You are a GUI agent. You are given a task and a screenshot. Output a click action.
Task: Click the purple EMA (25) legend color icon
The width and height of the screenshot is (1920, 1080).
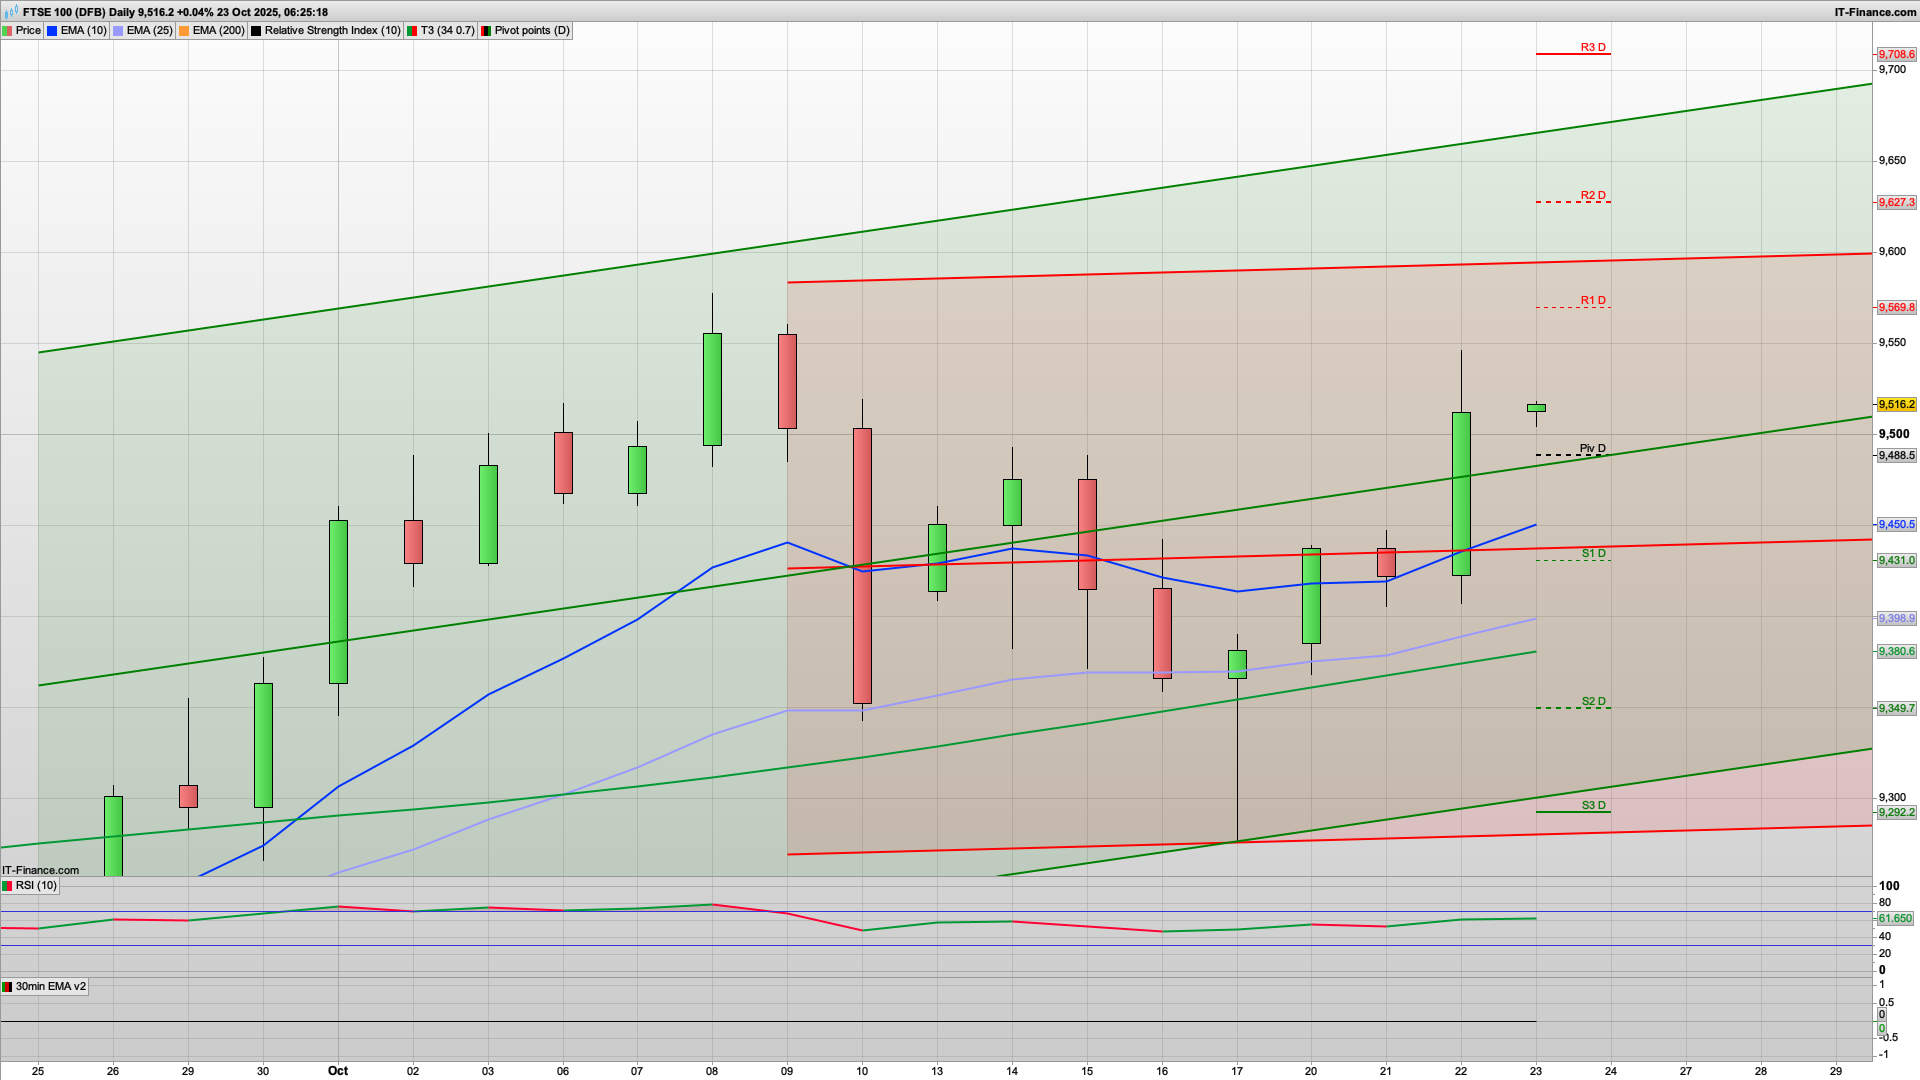116,30
